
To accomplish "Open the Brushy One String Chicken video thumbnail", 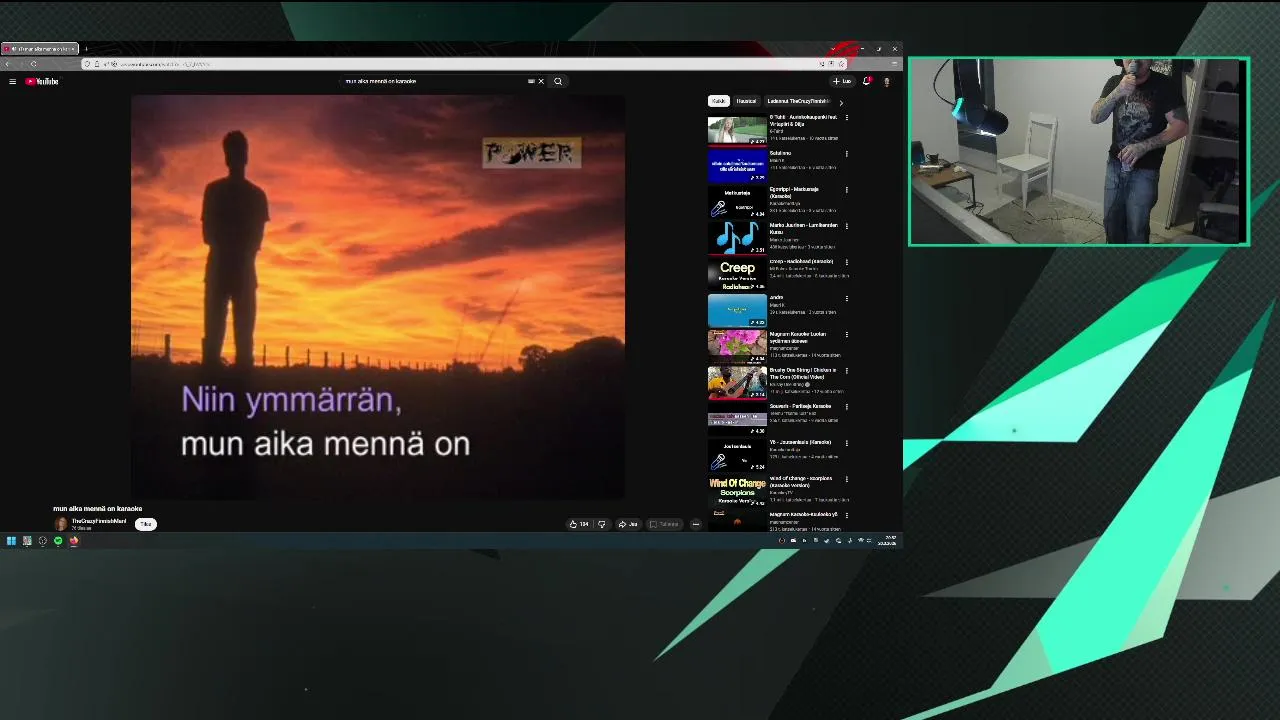I will click(737, 382).
